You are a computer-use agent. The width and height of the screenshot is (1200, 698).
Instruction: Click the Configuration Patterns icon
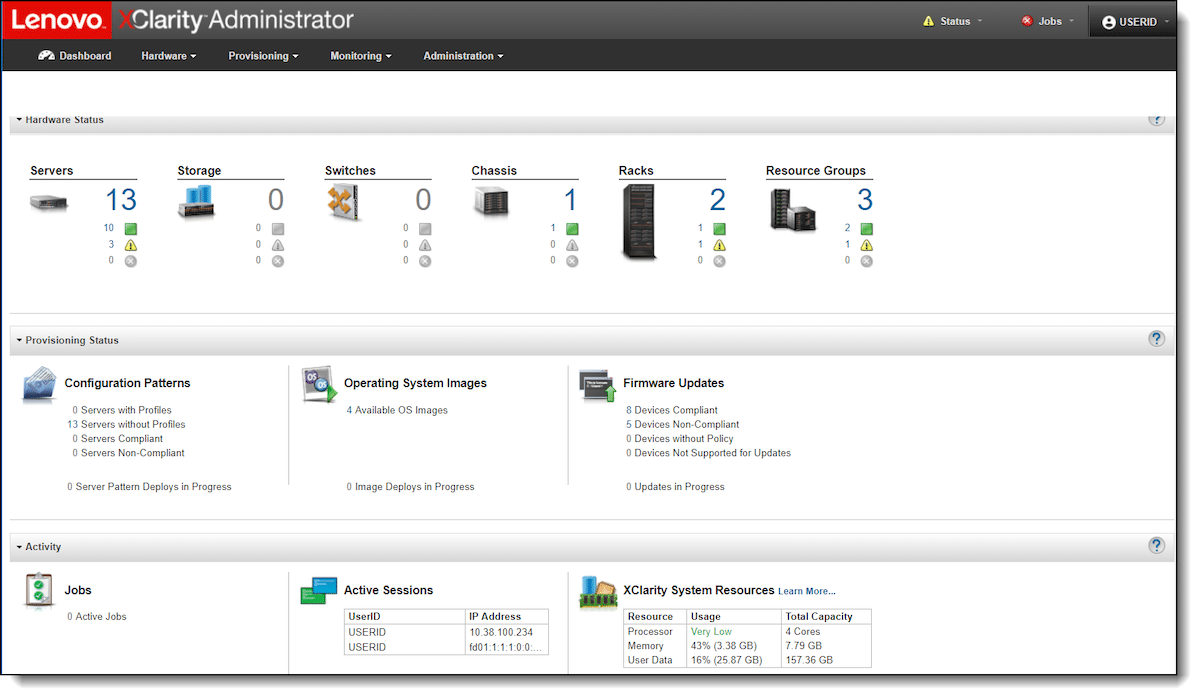(x=40, y=385)
